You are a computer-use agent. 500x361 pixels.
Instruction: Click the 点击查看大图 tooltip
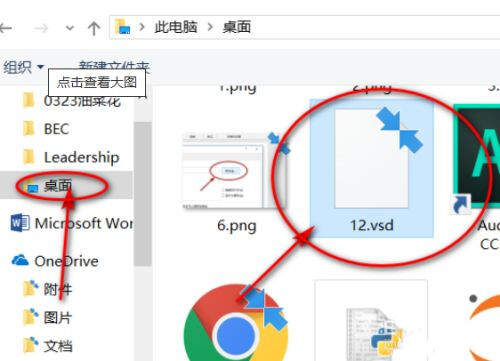(x=97, y=82)
